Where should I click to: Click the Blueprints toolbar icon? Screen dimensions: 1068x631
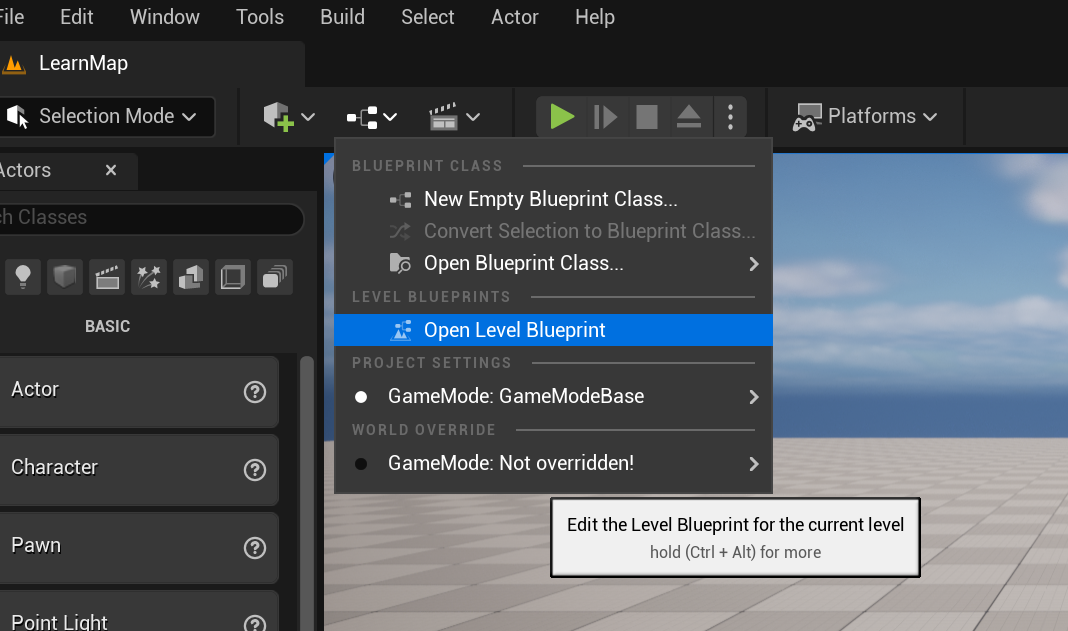pyautogui.click(x=362, y=117)
